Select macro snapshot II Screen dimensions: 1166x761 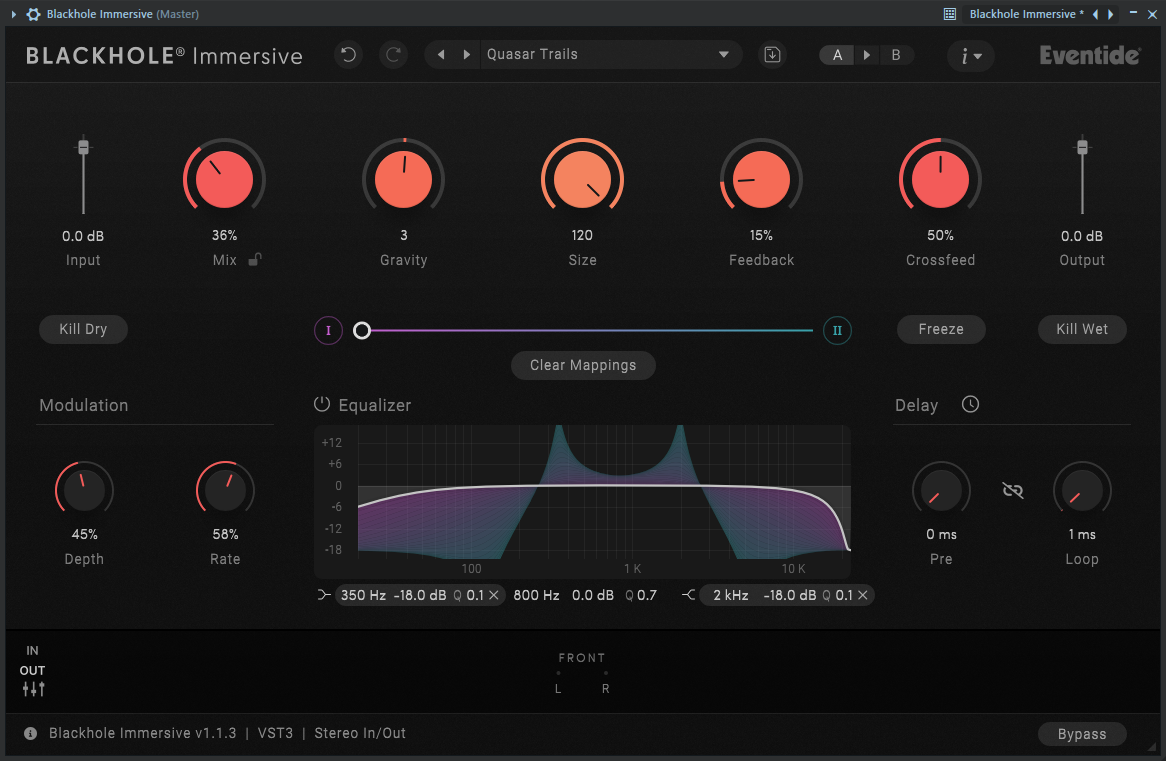837,330
